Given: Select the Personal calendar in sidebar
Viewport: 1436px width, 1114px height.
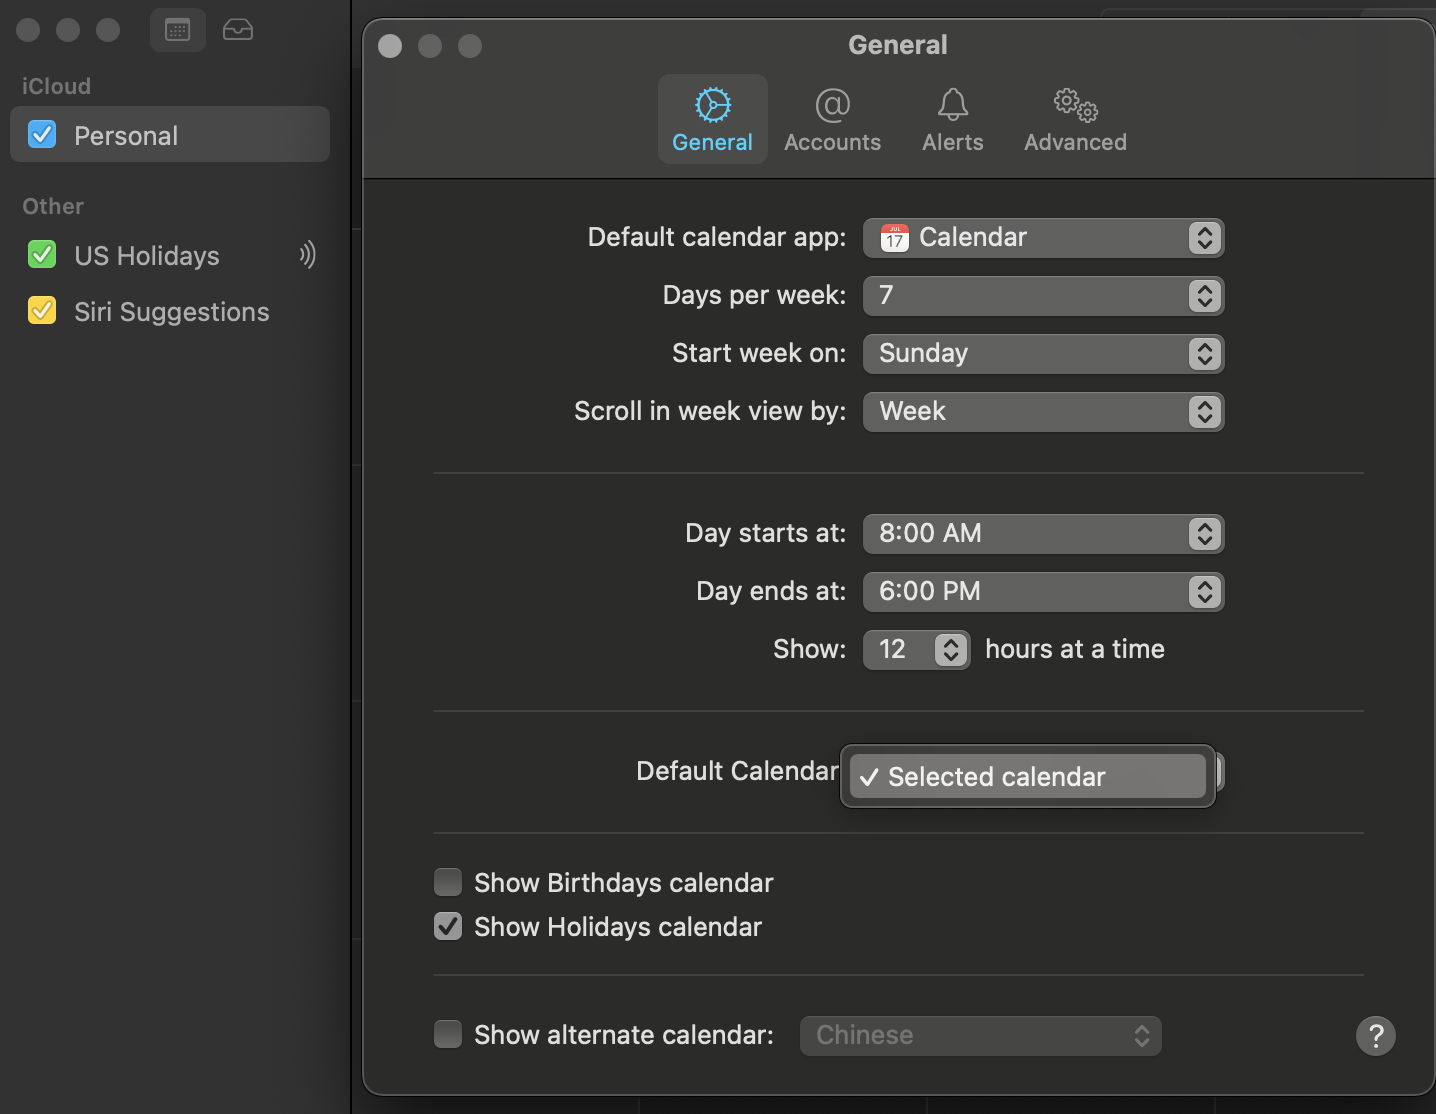Looking at the screenshot, I should coord(126,135).
